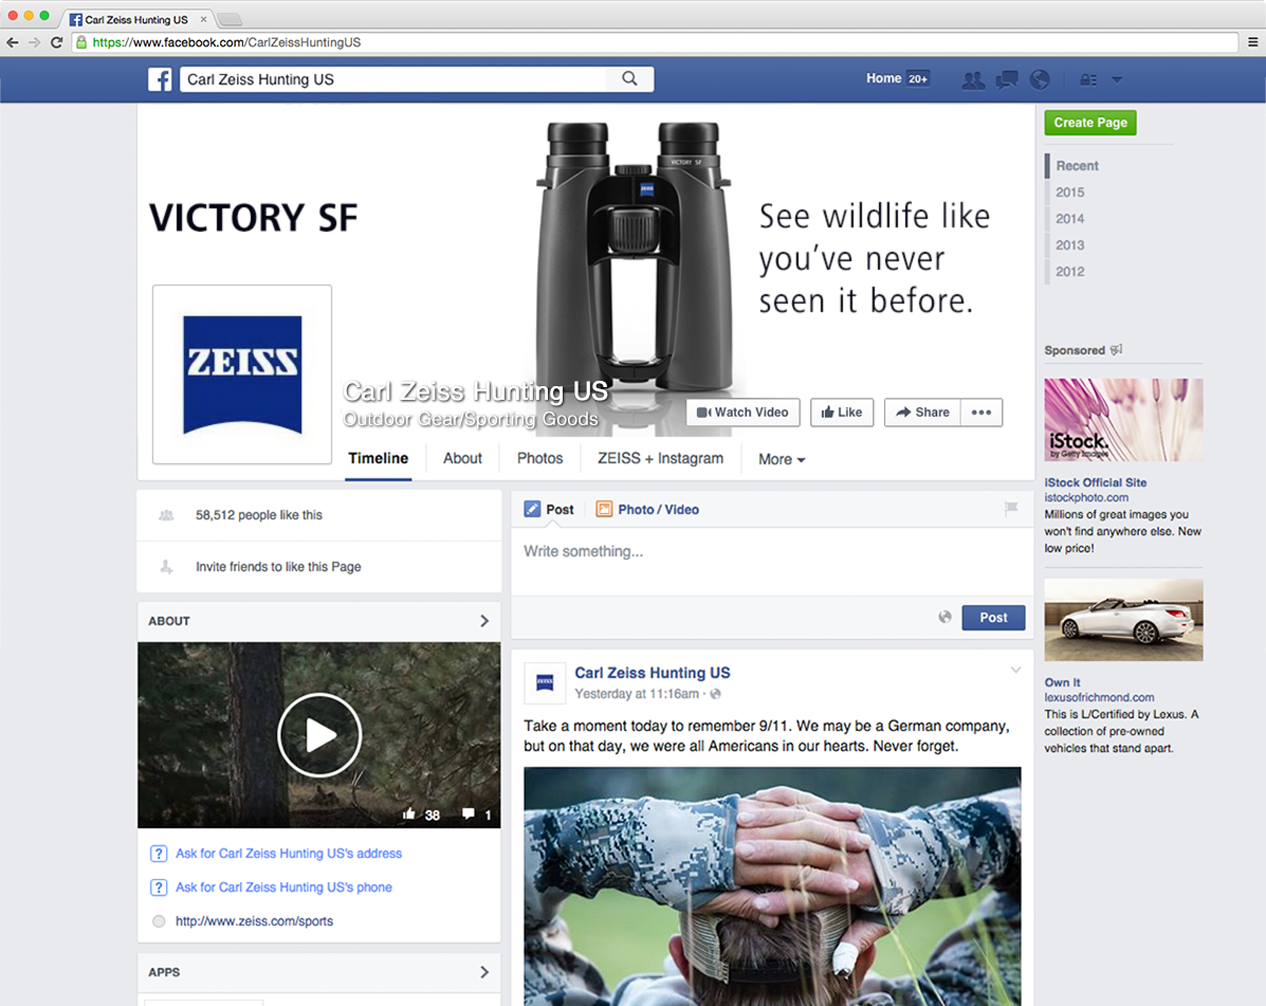Select Post composer tab
The height and width of the screenshot is (1006, 1266).
tap(549, 509)
